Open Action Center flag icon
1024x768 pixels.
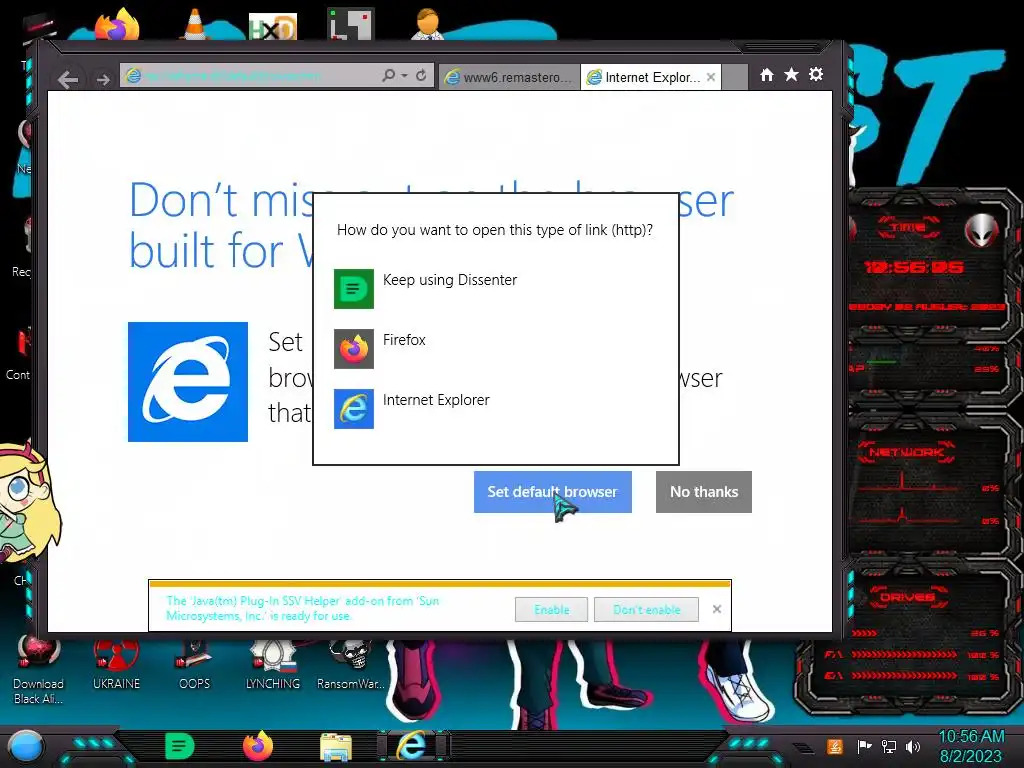click(x=864, y=746)
